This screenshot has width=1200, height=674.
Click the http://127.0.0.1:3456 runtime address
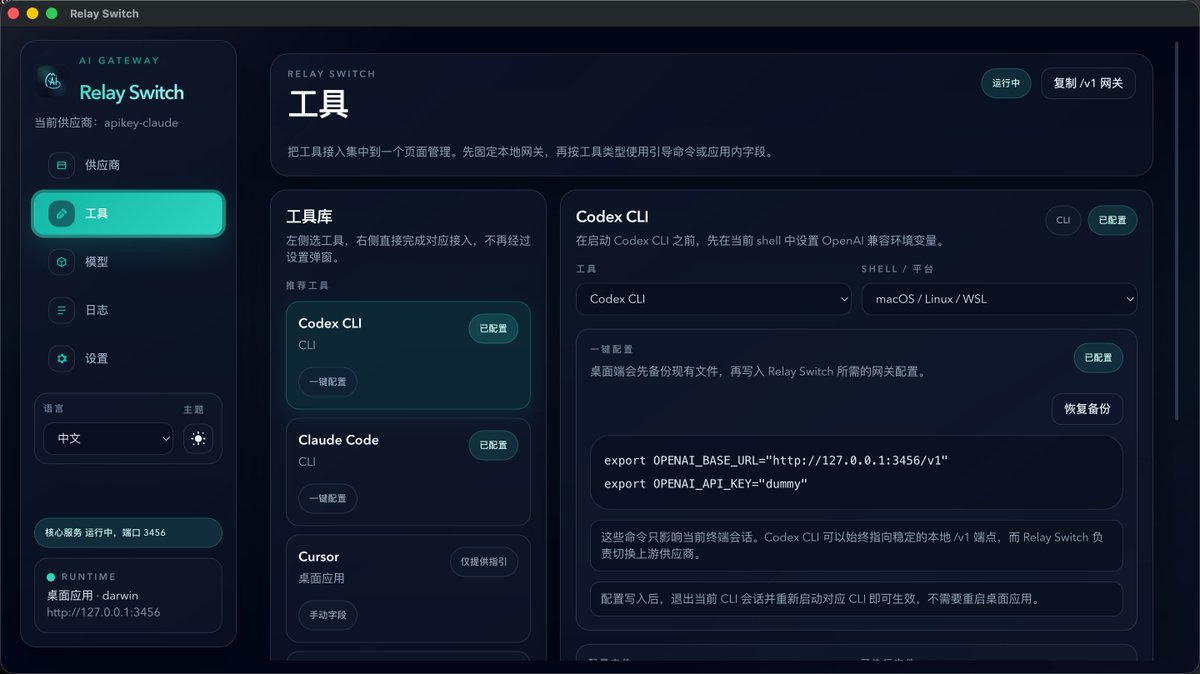pos(103,612)
